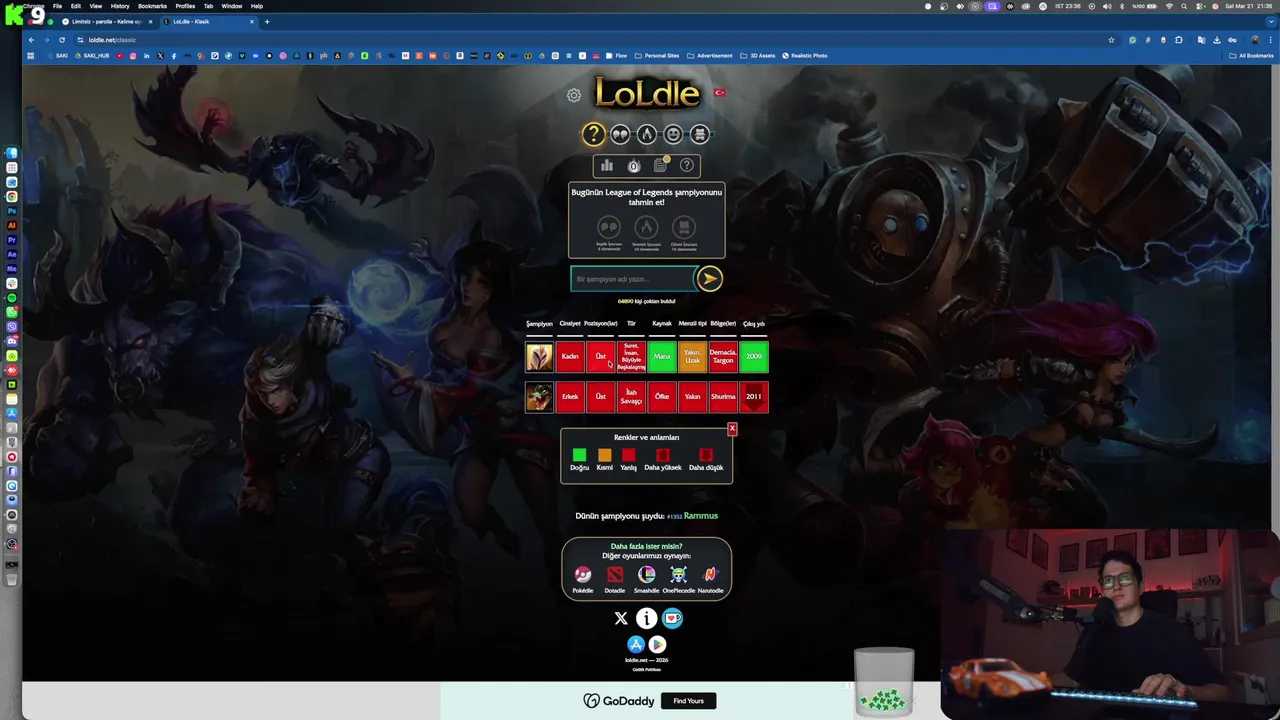
Task: Switch to the Splash art mode icon
Action: tap(700, 134)
